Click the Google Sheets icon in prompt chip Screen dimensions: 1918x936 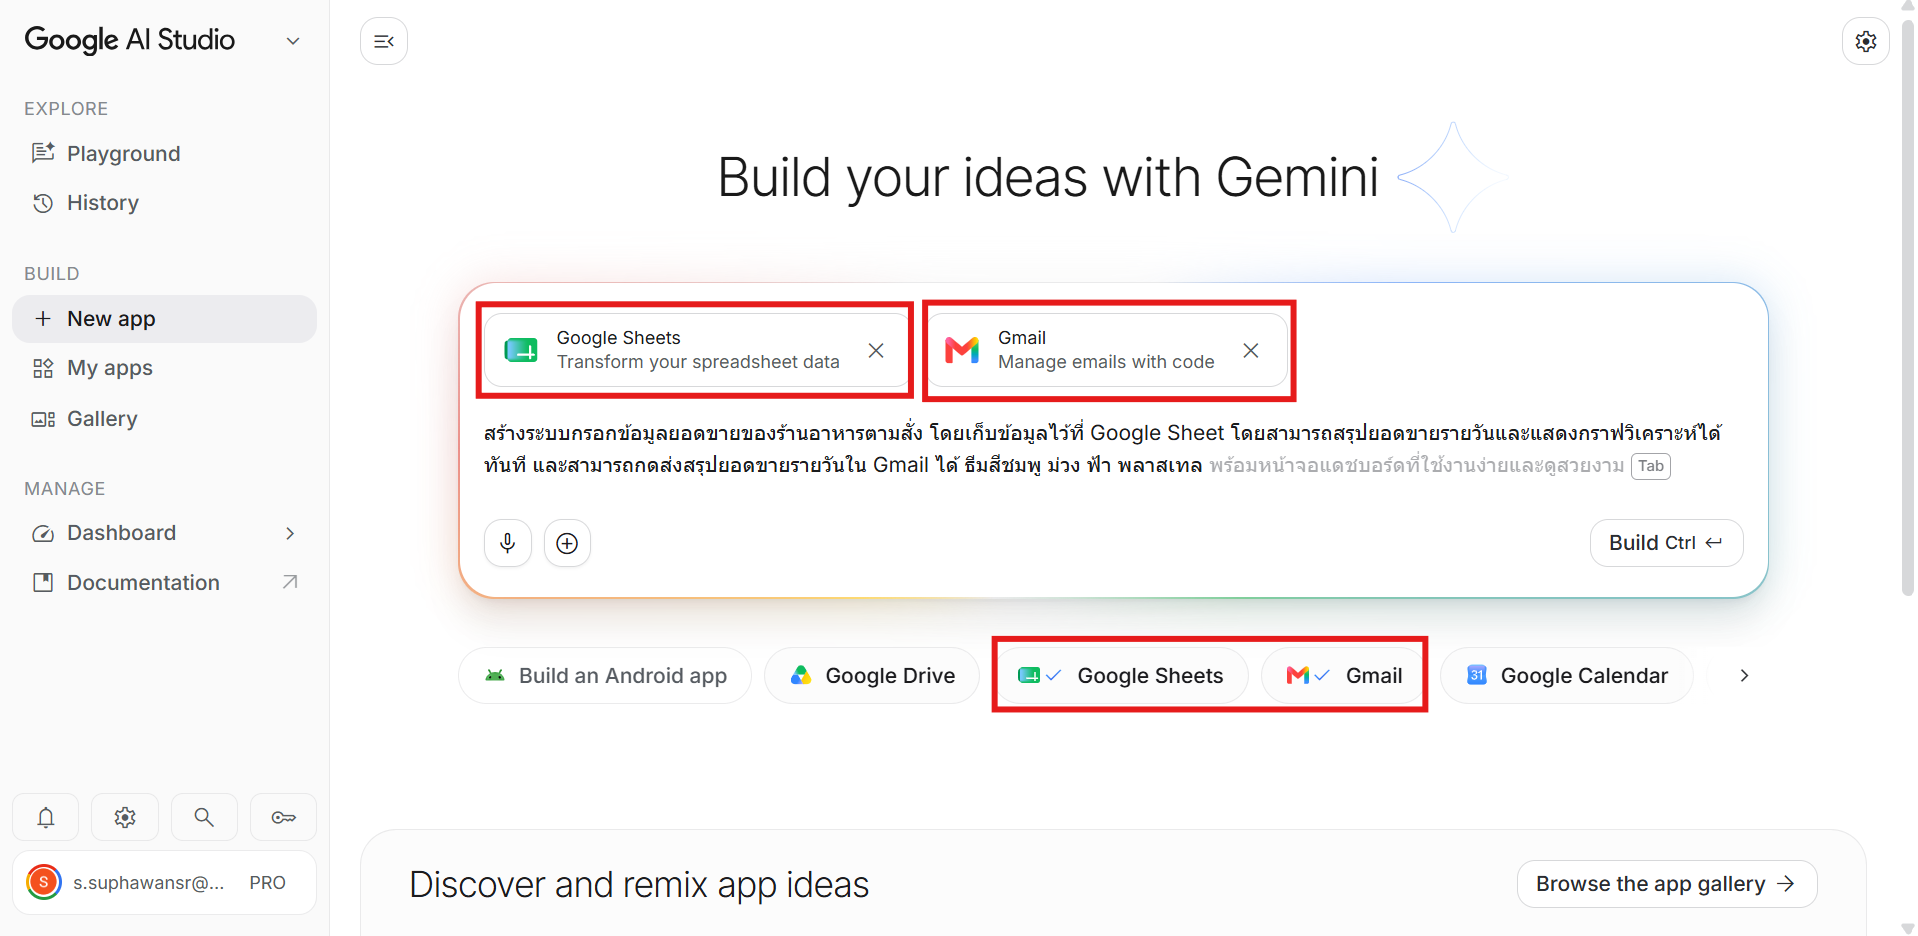(521, 350)
